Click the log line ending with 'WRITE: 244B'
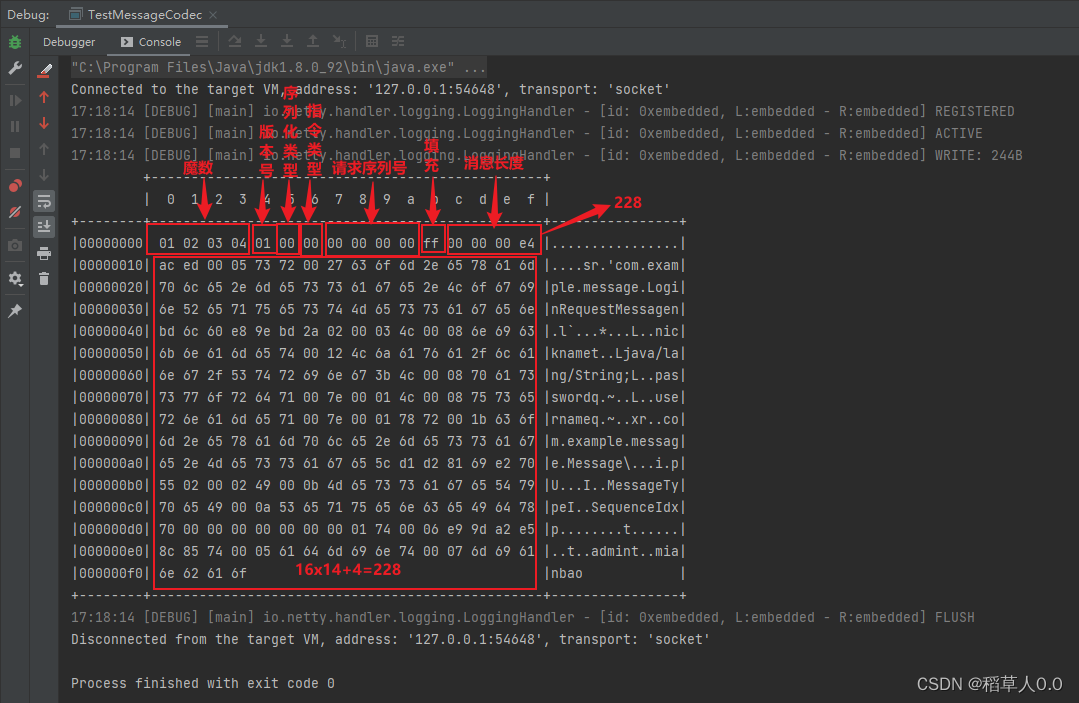 tap(546, 155)
